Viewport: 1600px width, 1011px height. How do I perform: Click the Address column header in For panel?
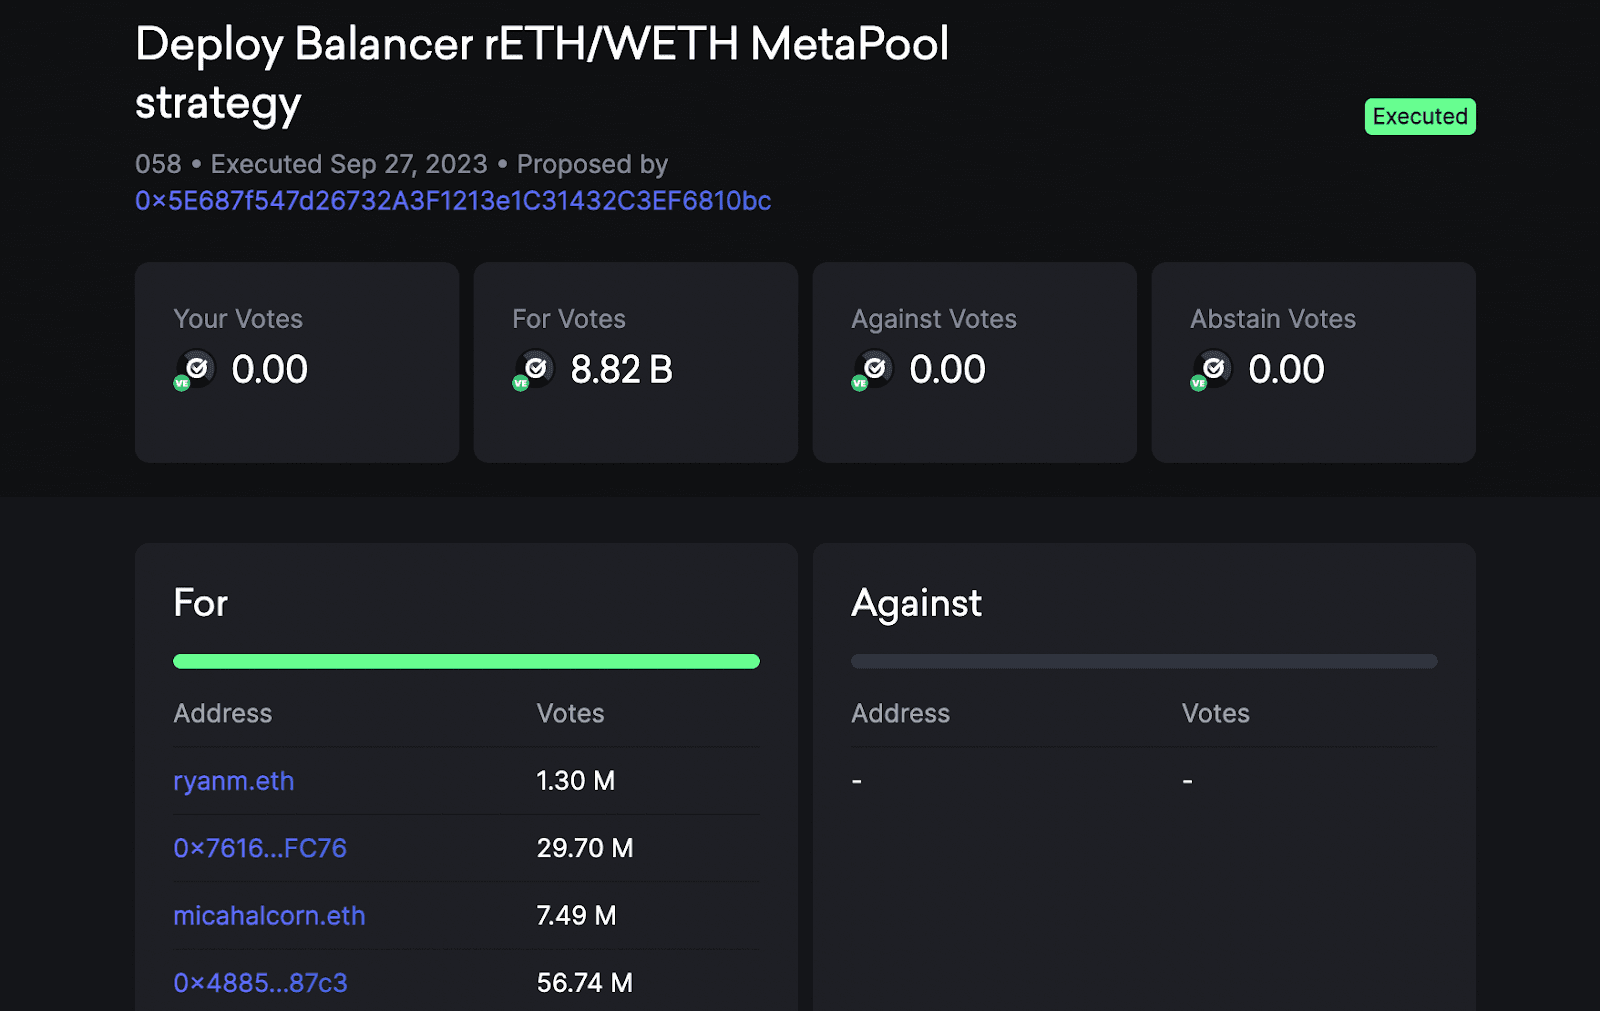[x=223, y=713]
